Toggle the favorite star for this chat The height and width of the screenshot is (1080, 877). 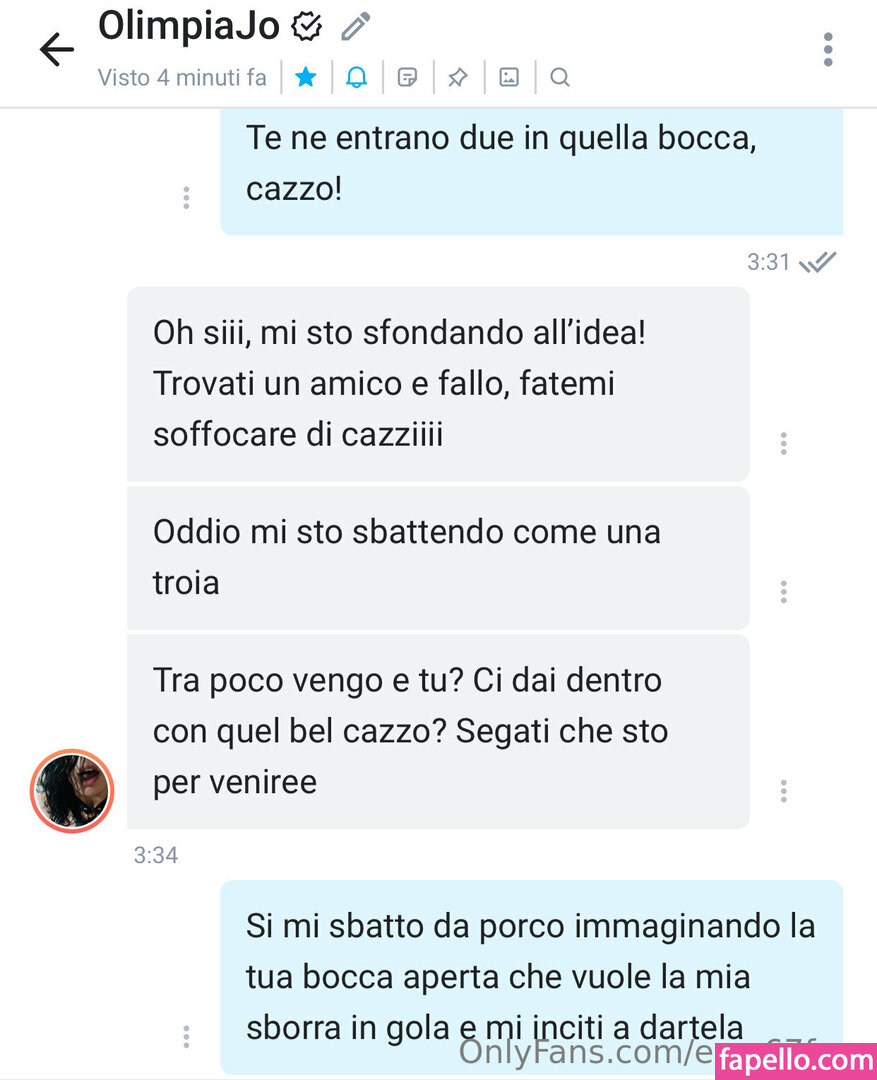[x=306, y=77]
